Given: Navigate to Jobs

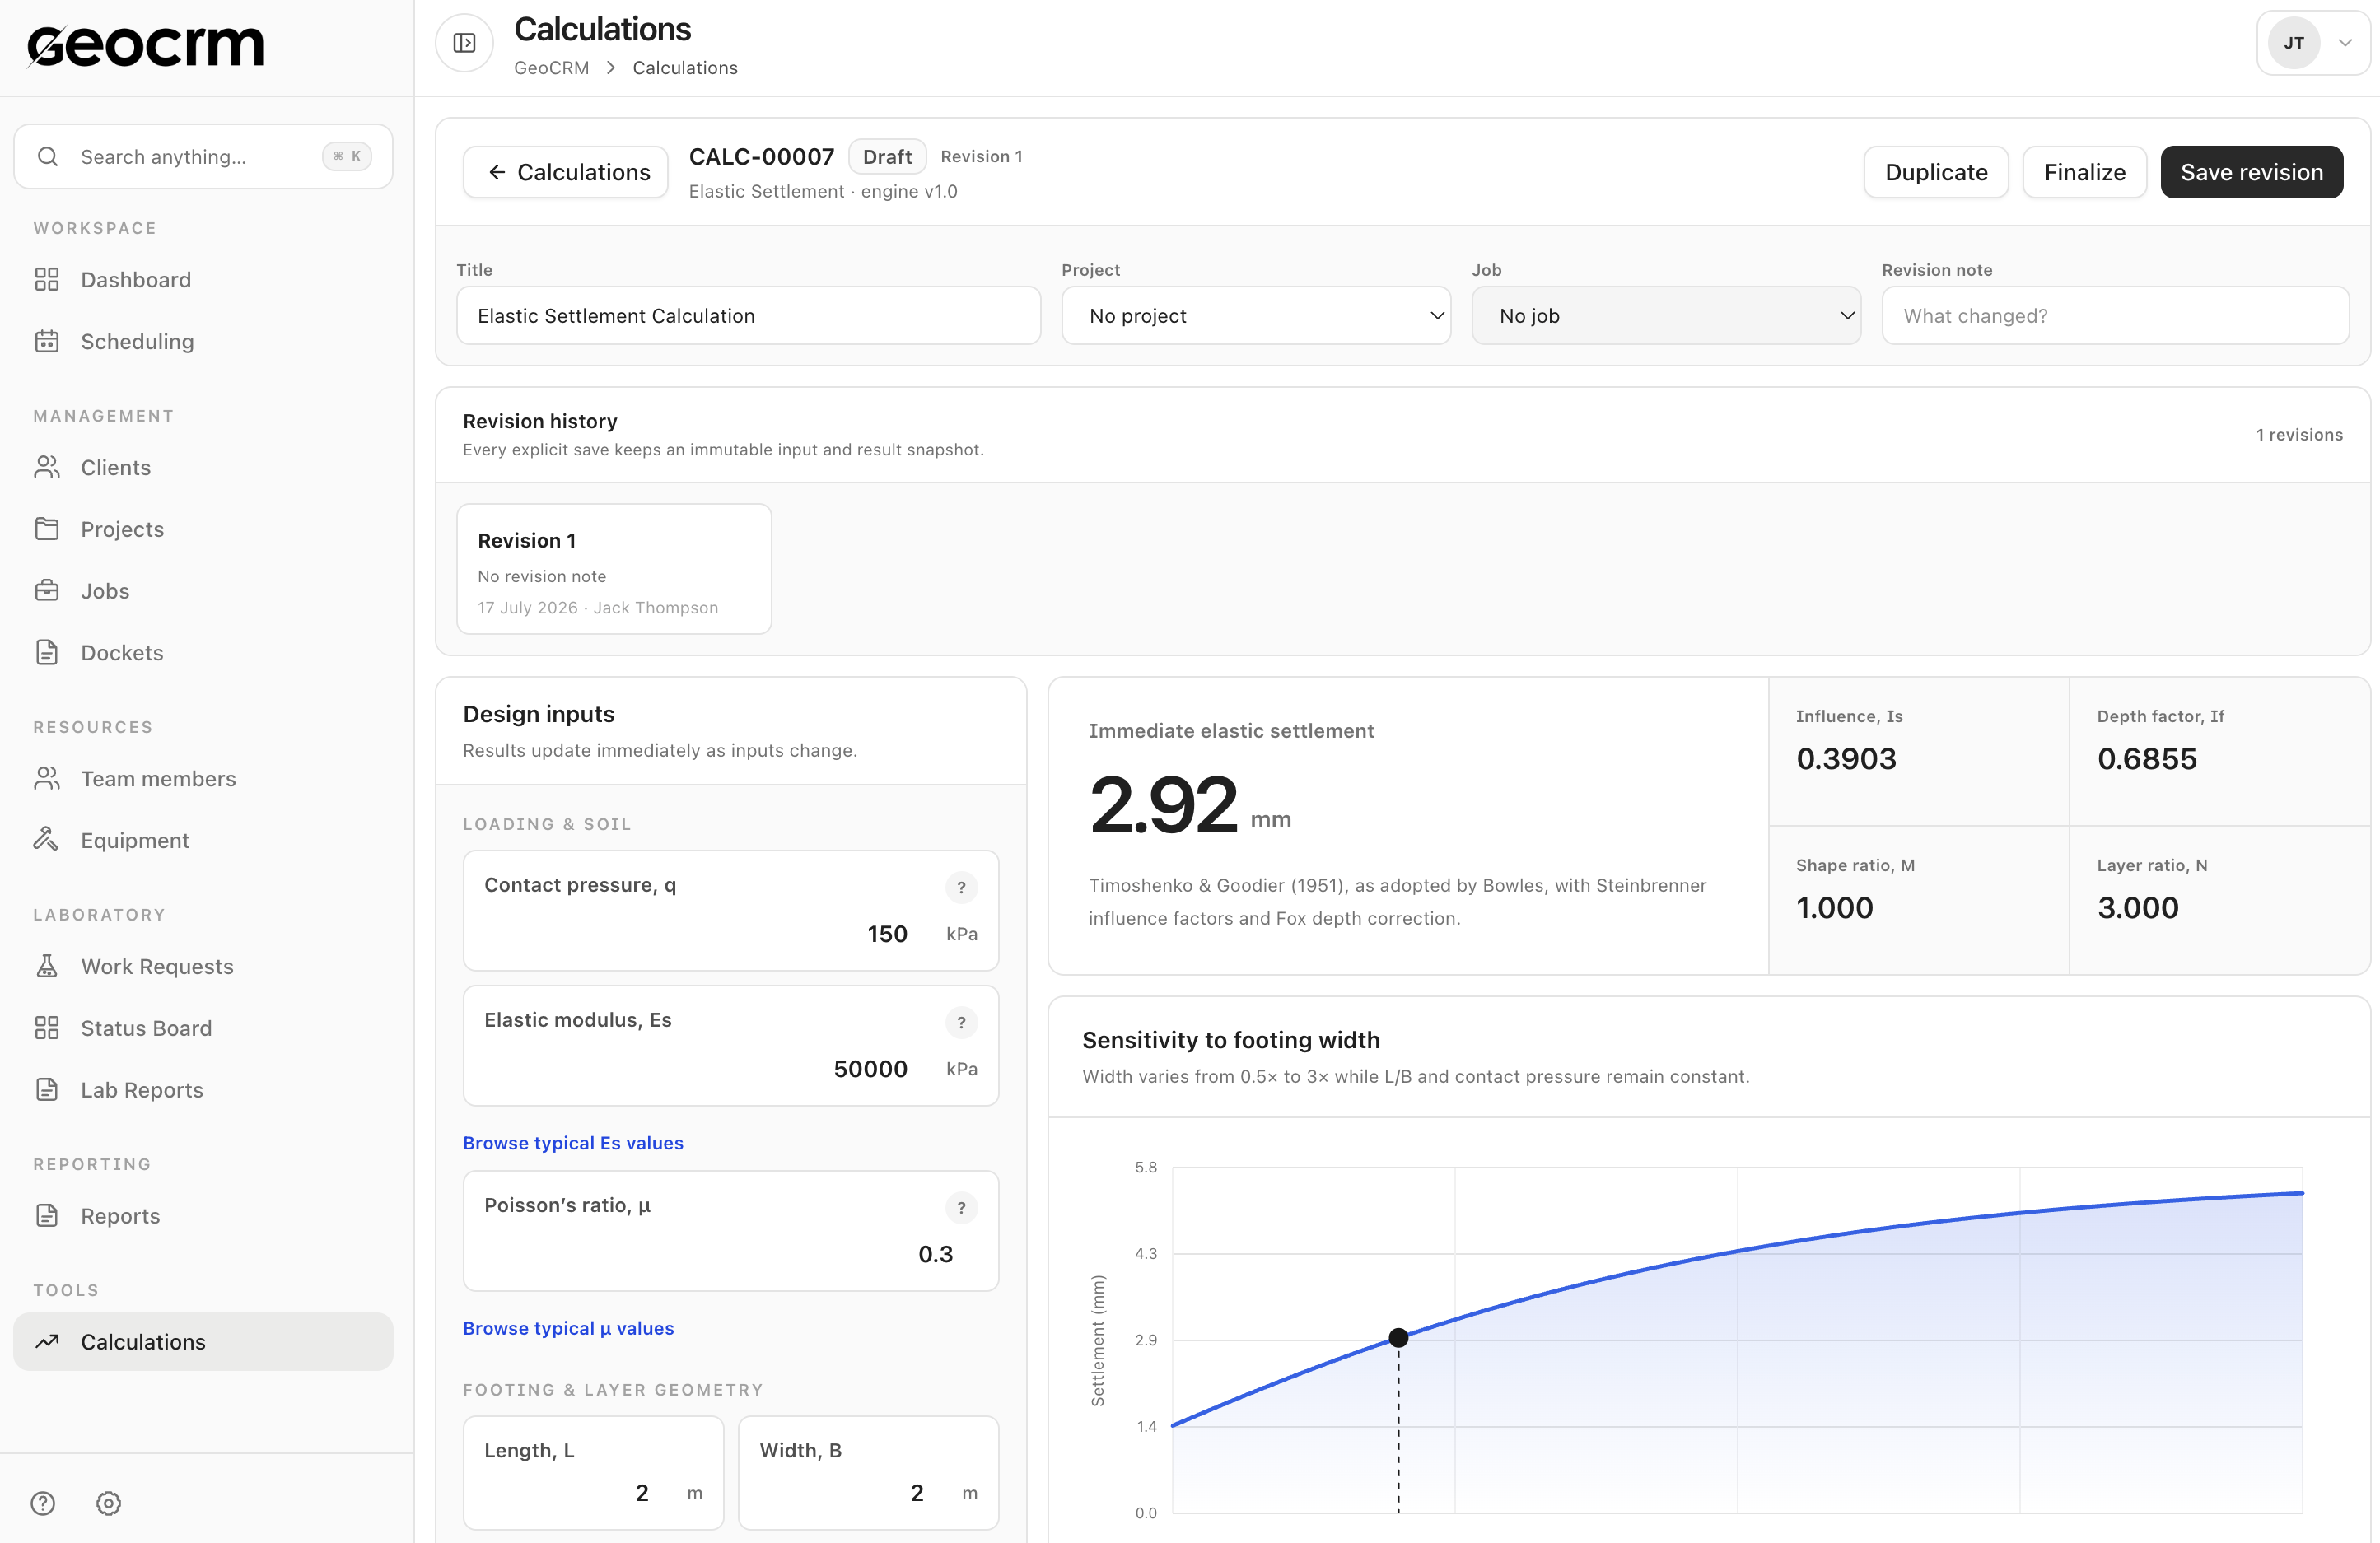Looking at the screenshot, I should tap(203, 591).
